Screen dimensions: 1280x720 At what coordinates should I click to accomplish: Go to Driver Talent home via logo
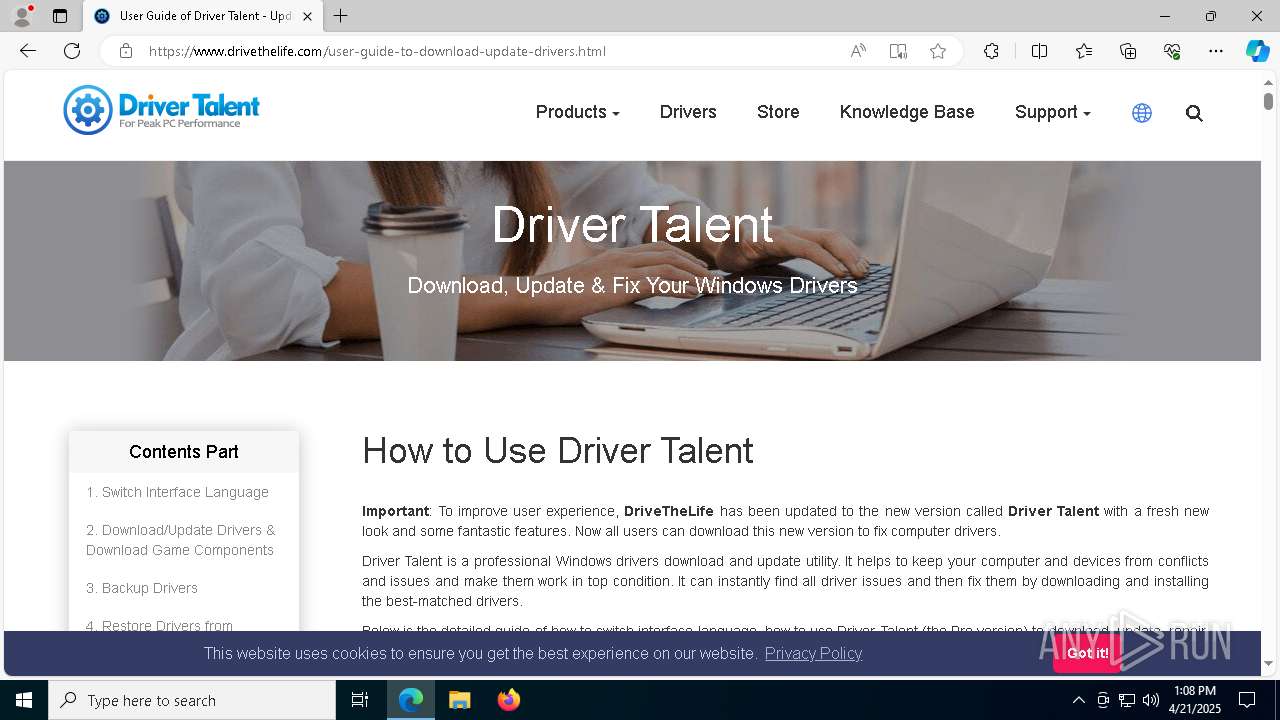161,109
